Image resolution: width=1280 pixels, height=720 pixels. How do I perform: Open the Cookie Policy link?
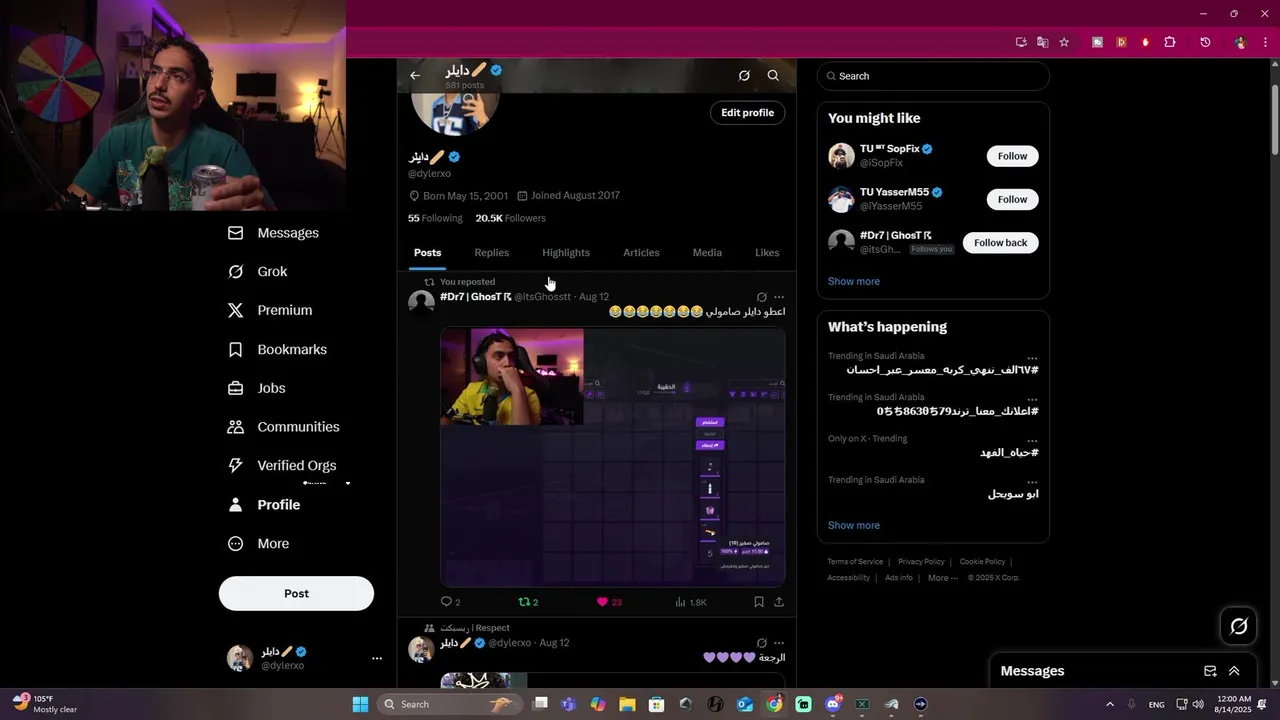[x=982, y=562]
